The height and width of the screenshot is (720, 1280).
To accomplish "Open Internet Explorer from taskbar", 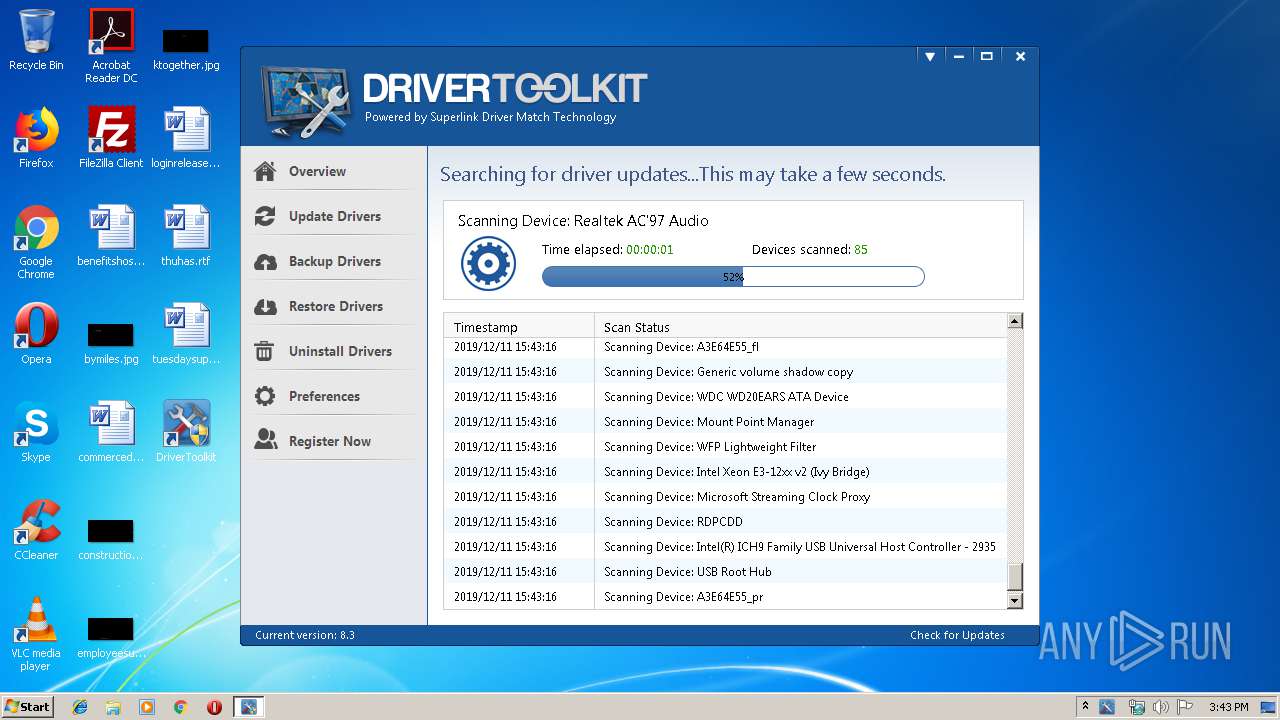I will point(80,707).
